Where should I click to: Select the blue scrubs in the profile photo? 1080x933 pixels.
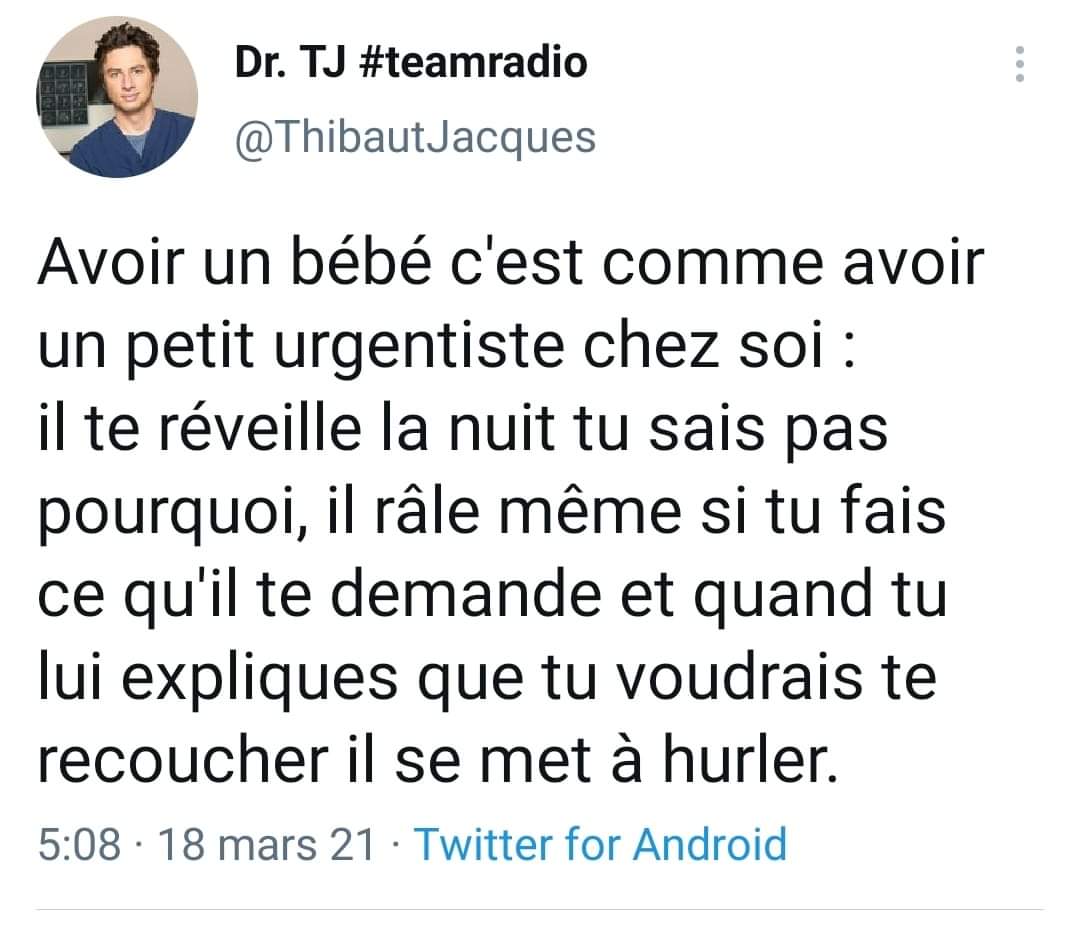(131, 148)
